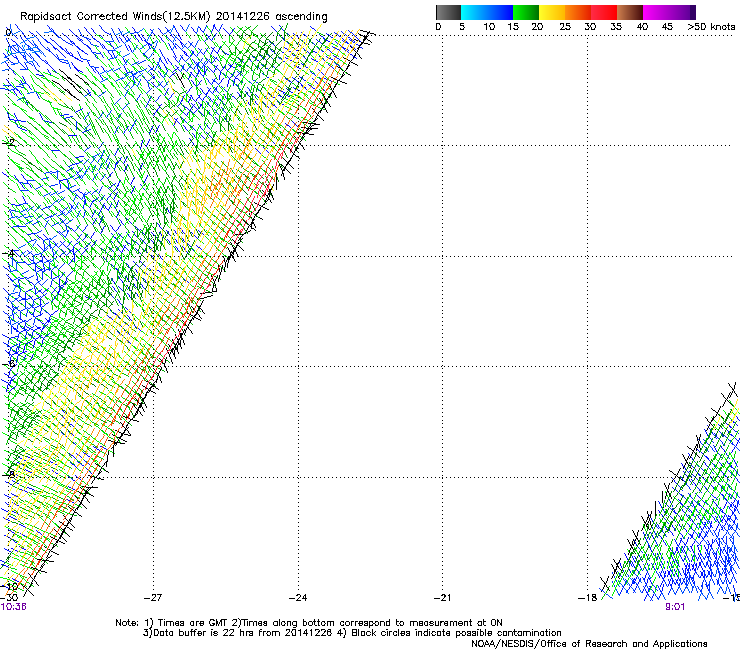Click the blue 5–15 knot legend gradient
The height and width of the screenshot is (650, 740).
coord(487,12)
